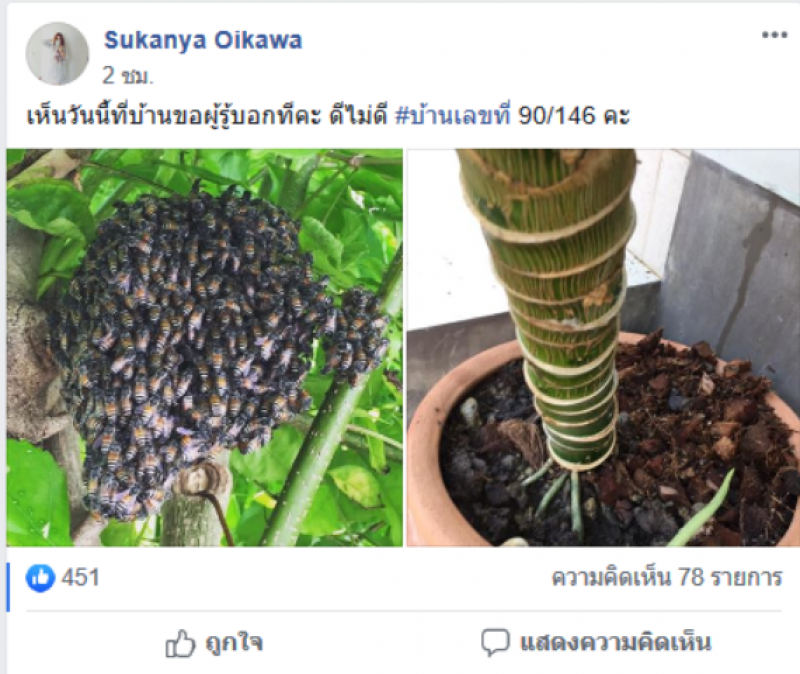Click the house number 90/146 in caption
This screenshot has height=674, width=800.
[557, 116]
